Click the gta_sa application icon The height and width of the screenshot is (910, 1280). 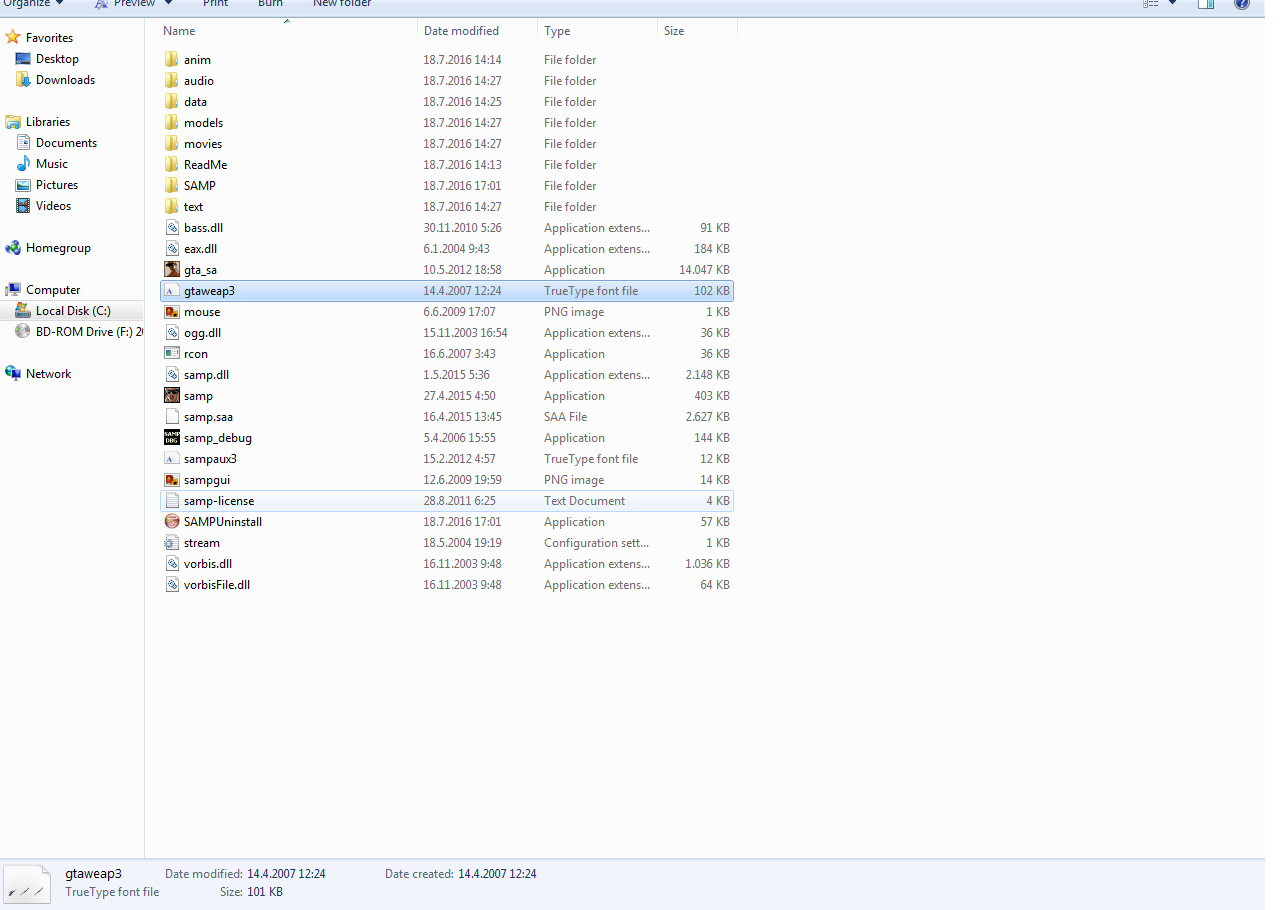pyautogui.click(x=171, y=270)
